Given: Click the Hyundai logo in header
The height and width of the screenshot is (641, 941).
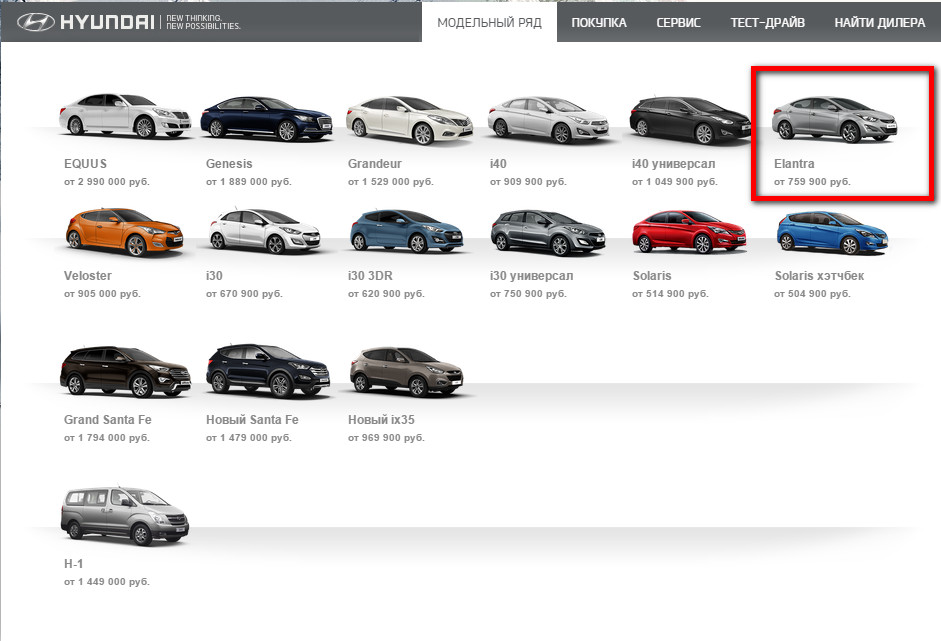Looking at the screenshot, I should (x=86, y=23).
